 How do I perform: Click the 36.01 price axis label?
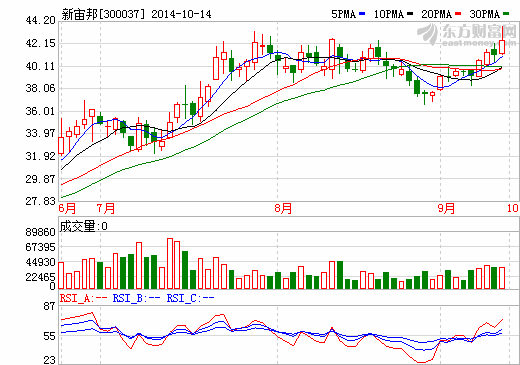(40, 111)
